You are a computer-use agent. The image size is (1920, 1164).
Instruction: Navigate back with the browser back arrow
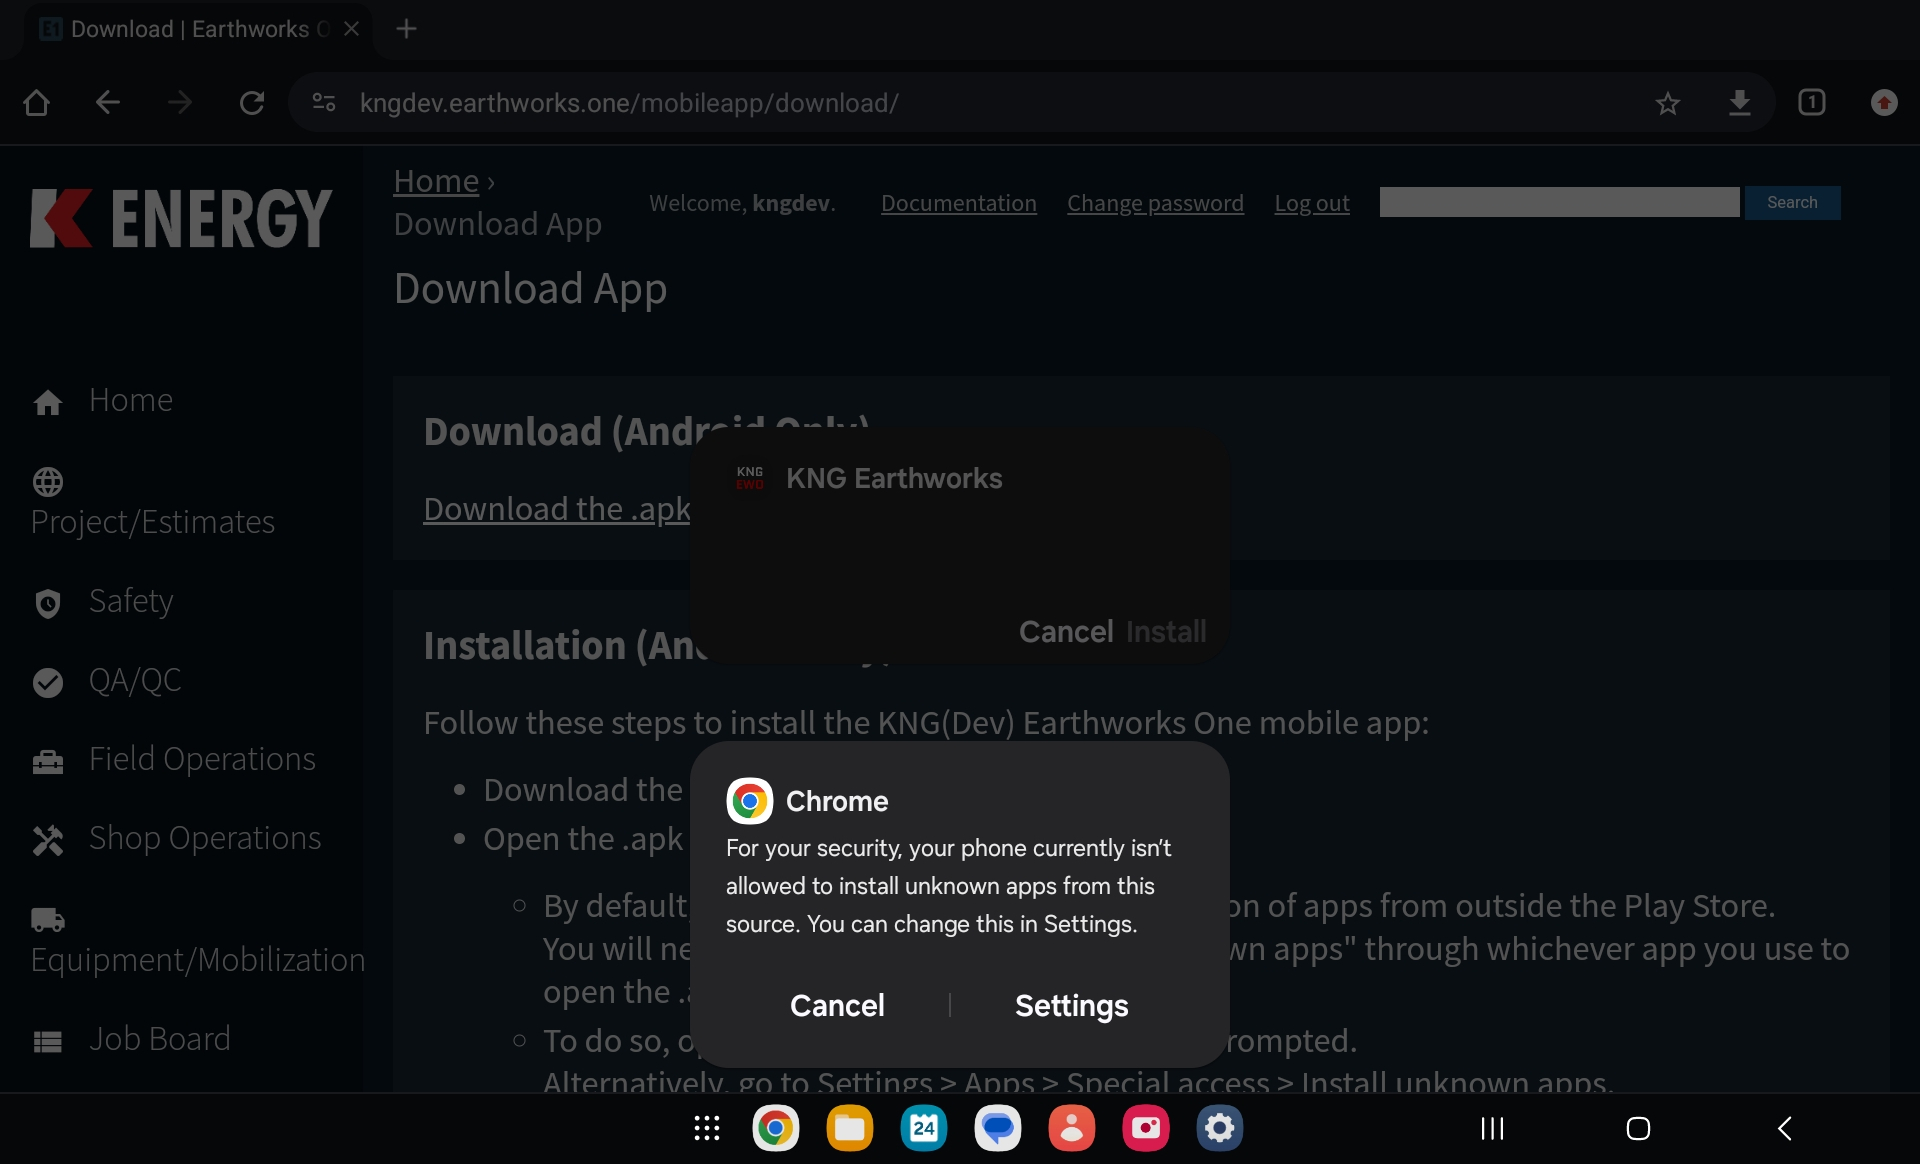[x=108, y=103]
